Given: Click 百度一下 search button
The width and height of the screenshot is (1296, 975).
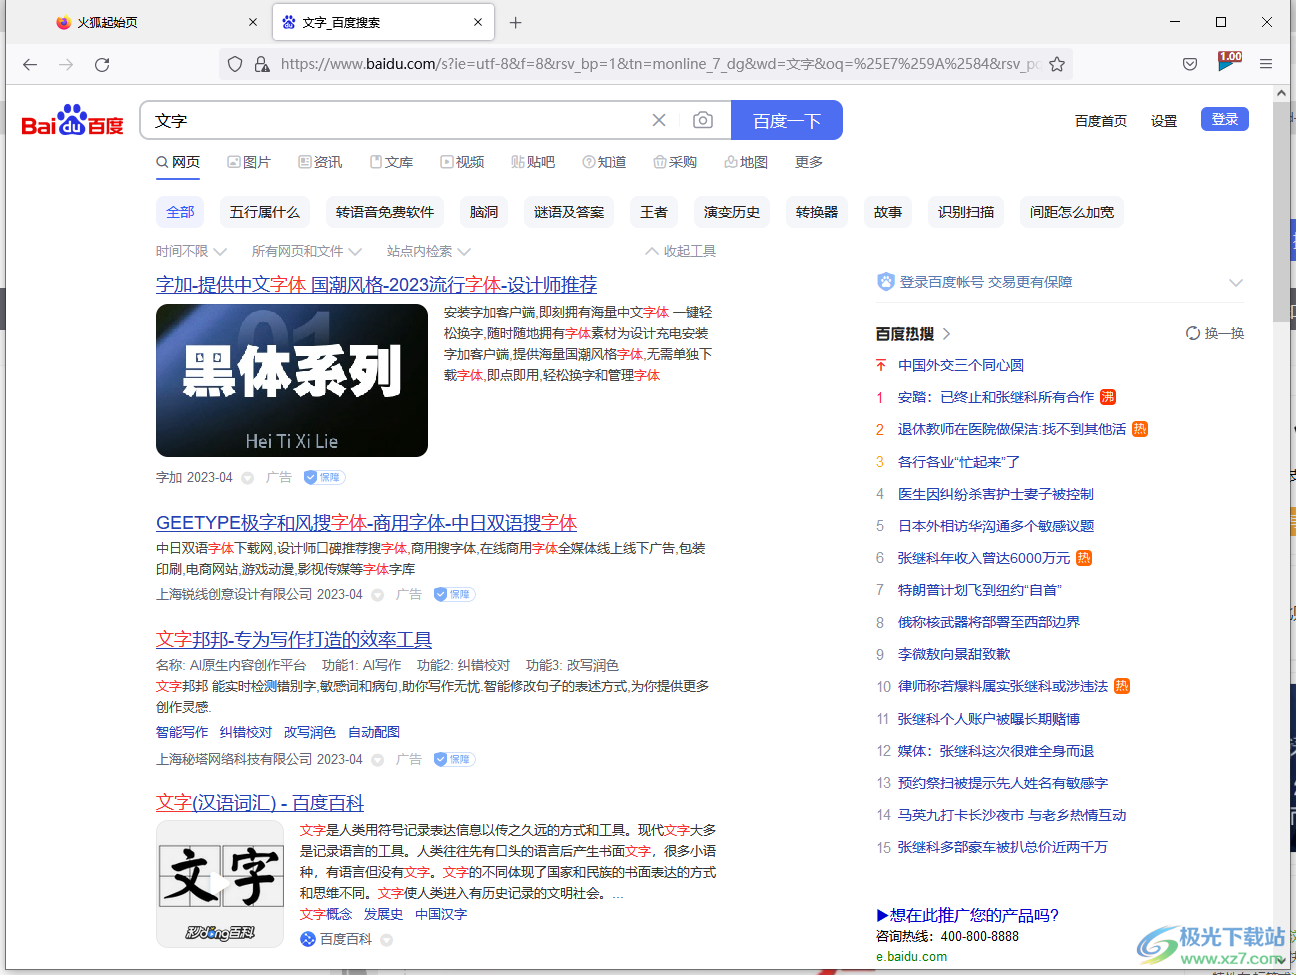Looking at the screenshot, I should tap(787, 120).
